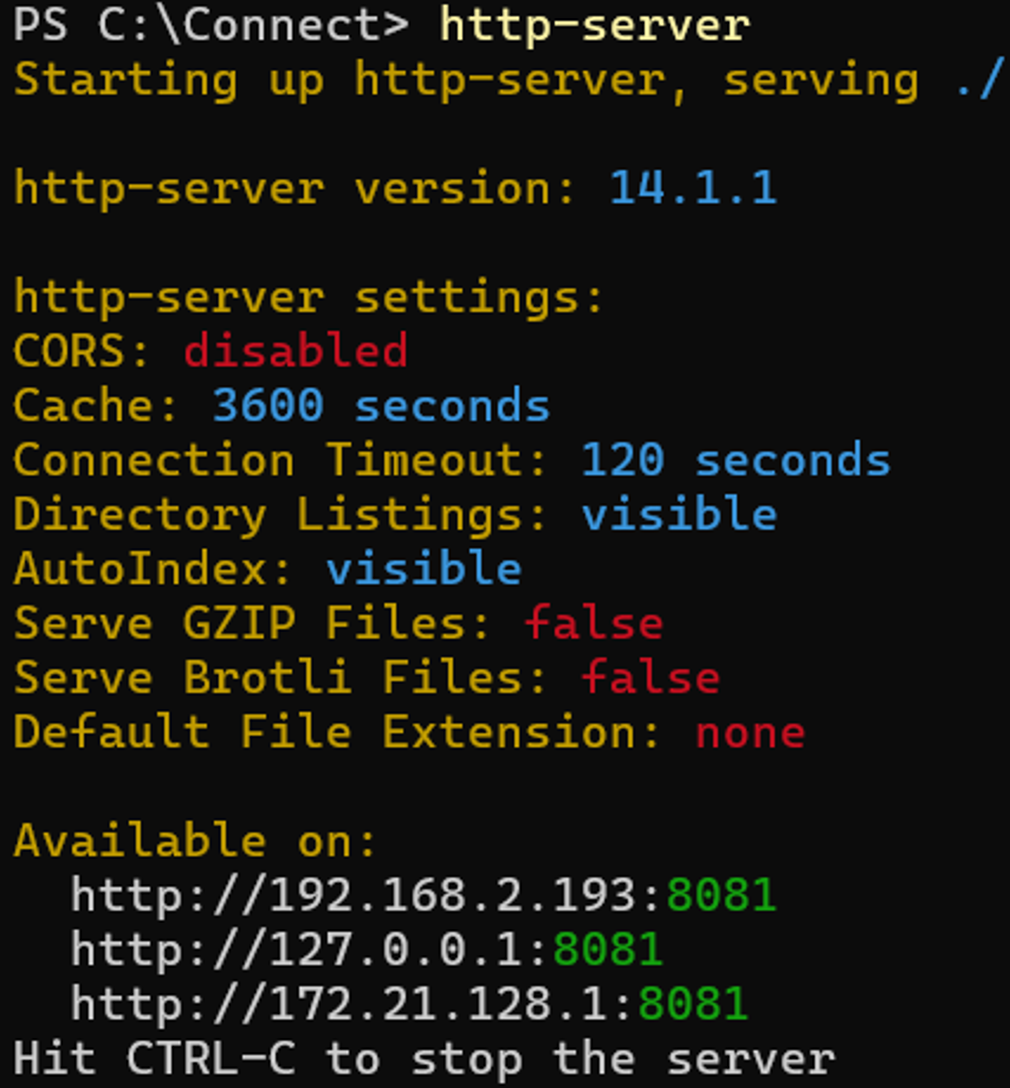Click the Default File Extension none value
This screenshot has height=1088, width=1010.
click(750, 733)
